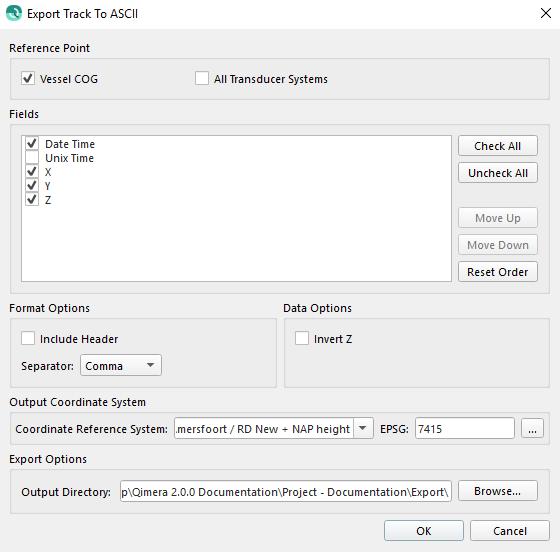560x552 pixels.
Task: Click the Output Directory path field
Action: tap(286, 491)
